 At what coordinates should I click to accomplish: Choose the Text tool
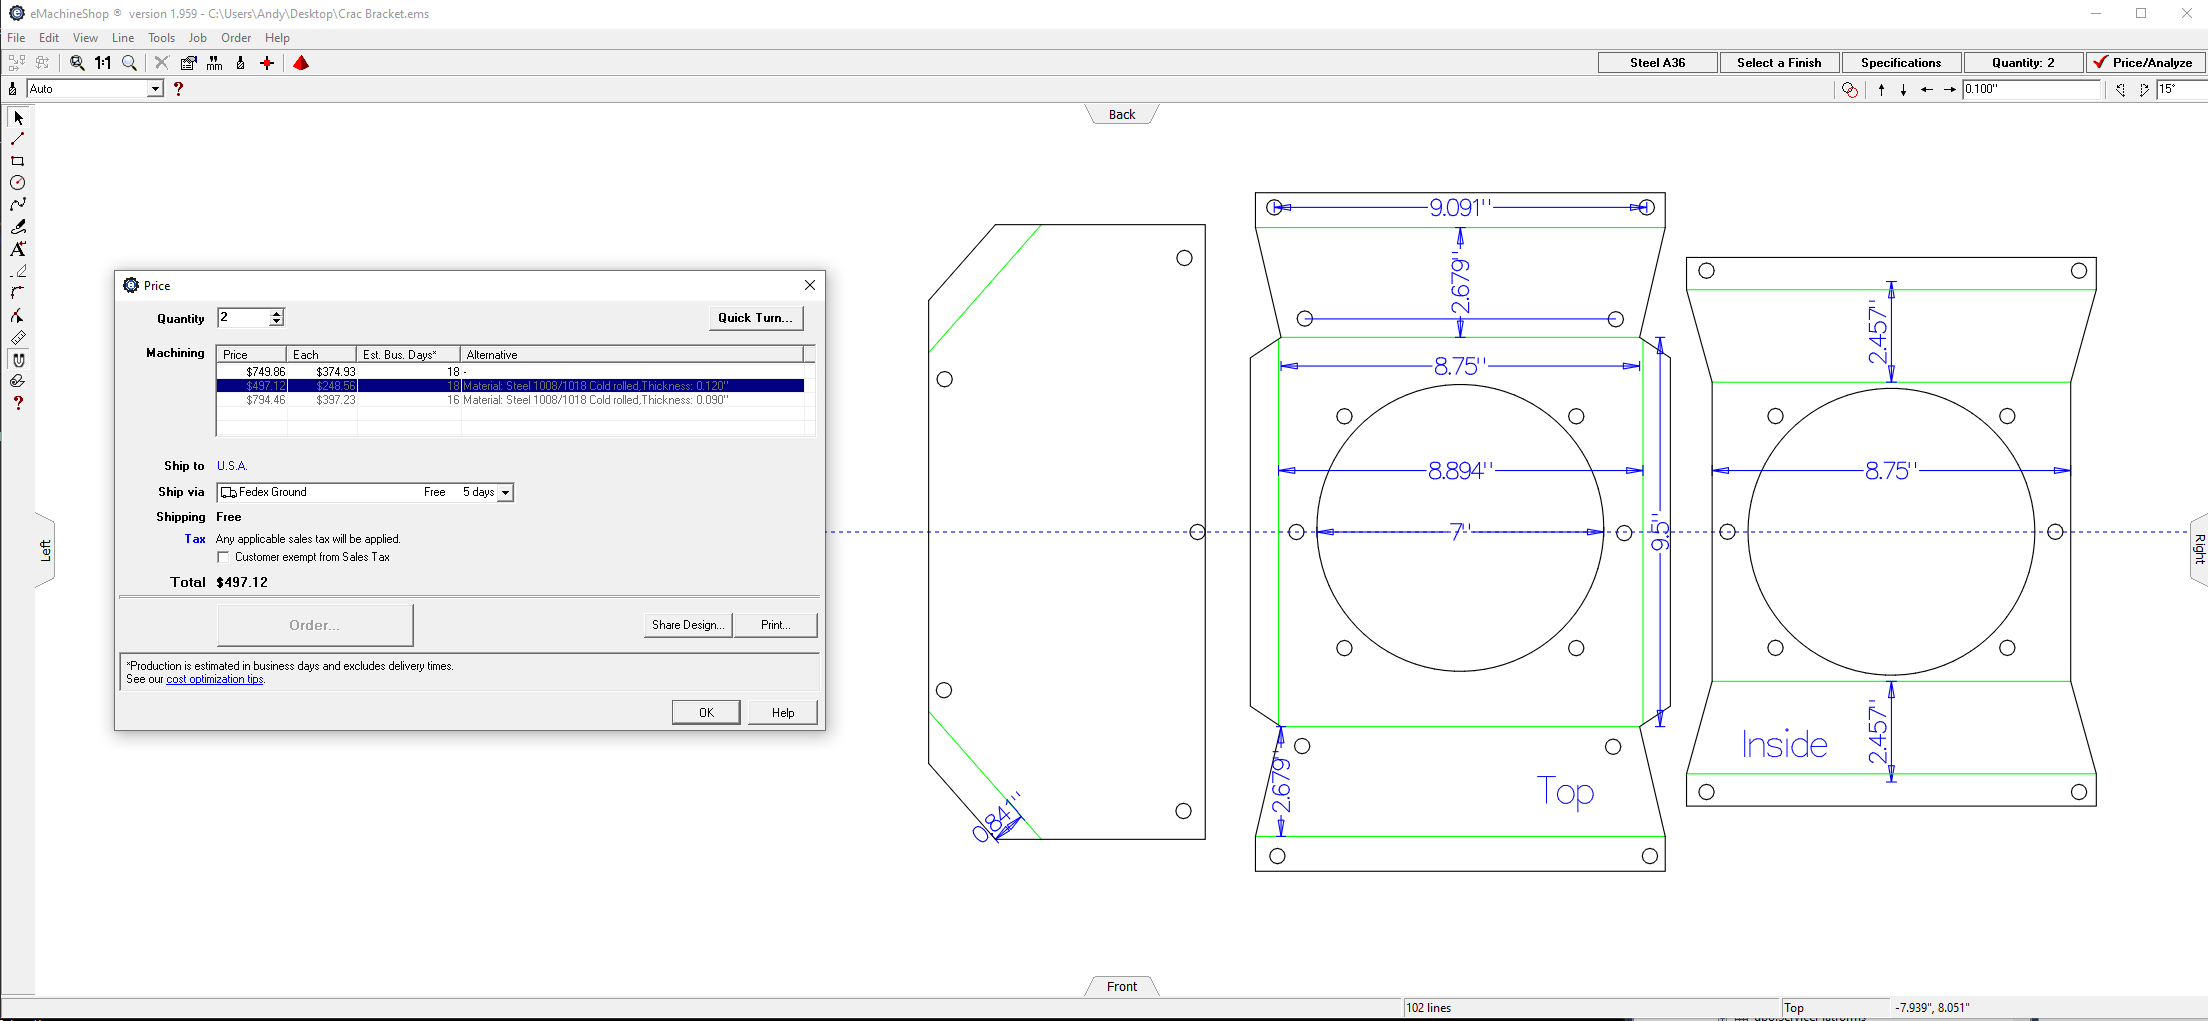pos(17,249)
